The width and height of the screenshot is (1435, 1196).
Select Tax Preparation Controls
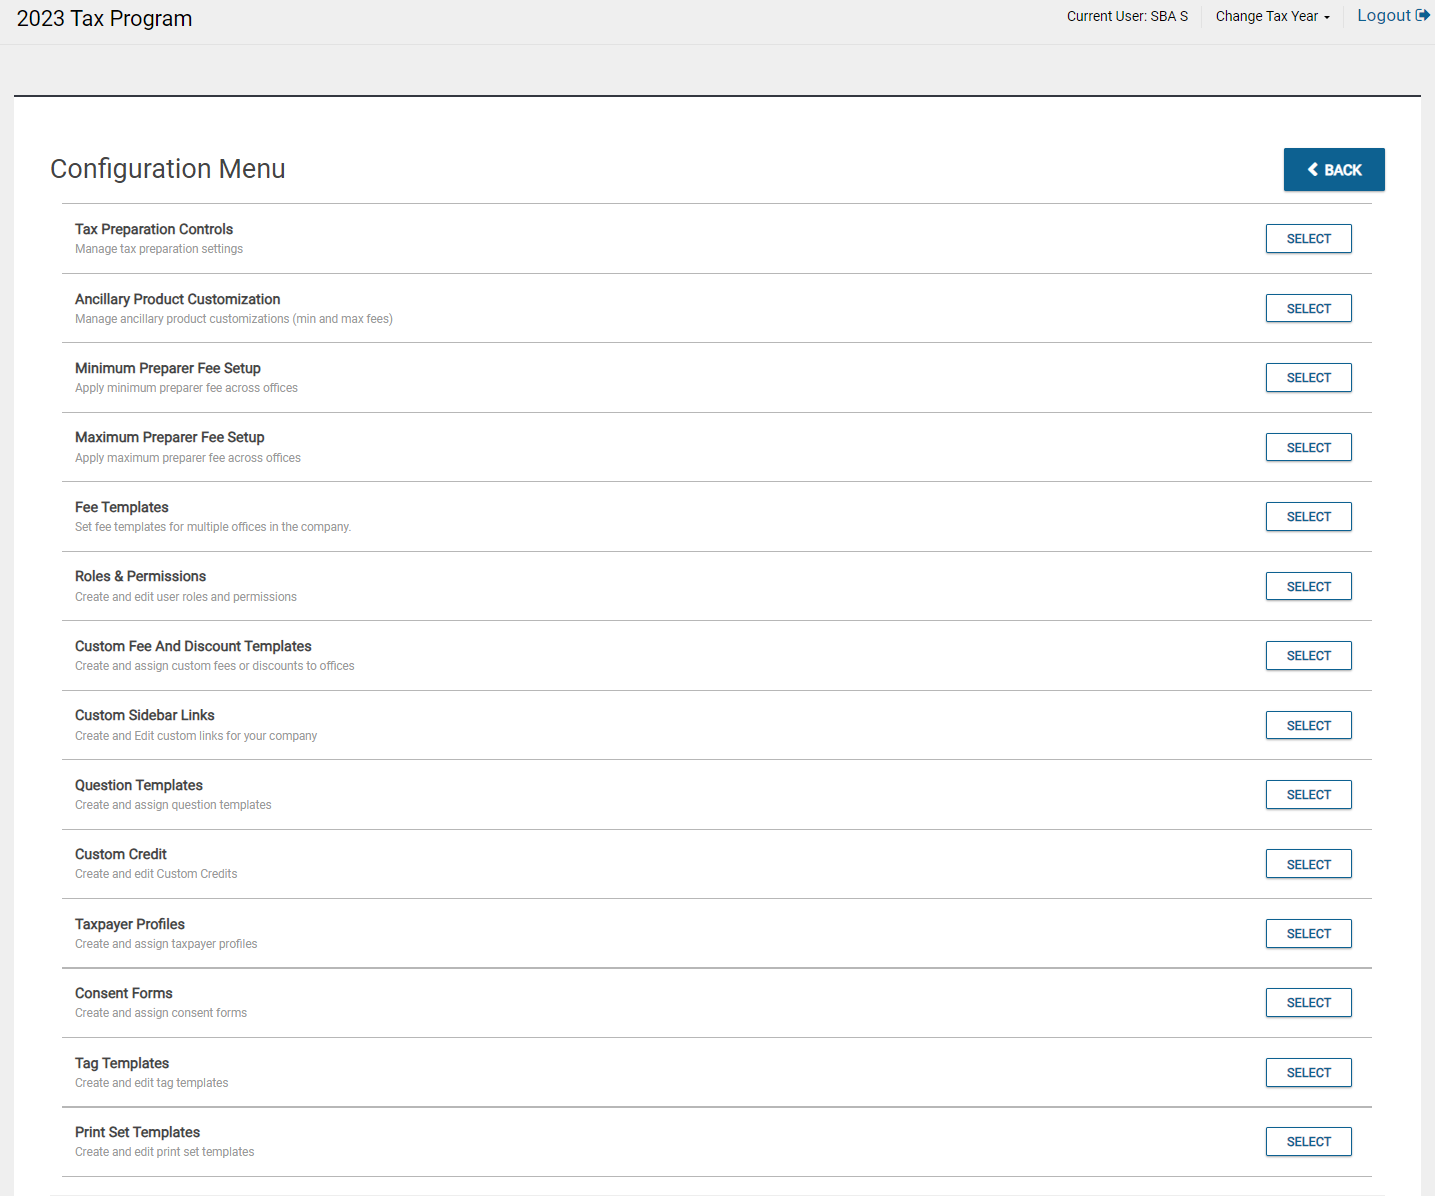1308,239
